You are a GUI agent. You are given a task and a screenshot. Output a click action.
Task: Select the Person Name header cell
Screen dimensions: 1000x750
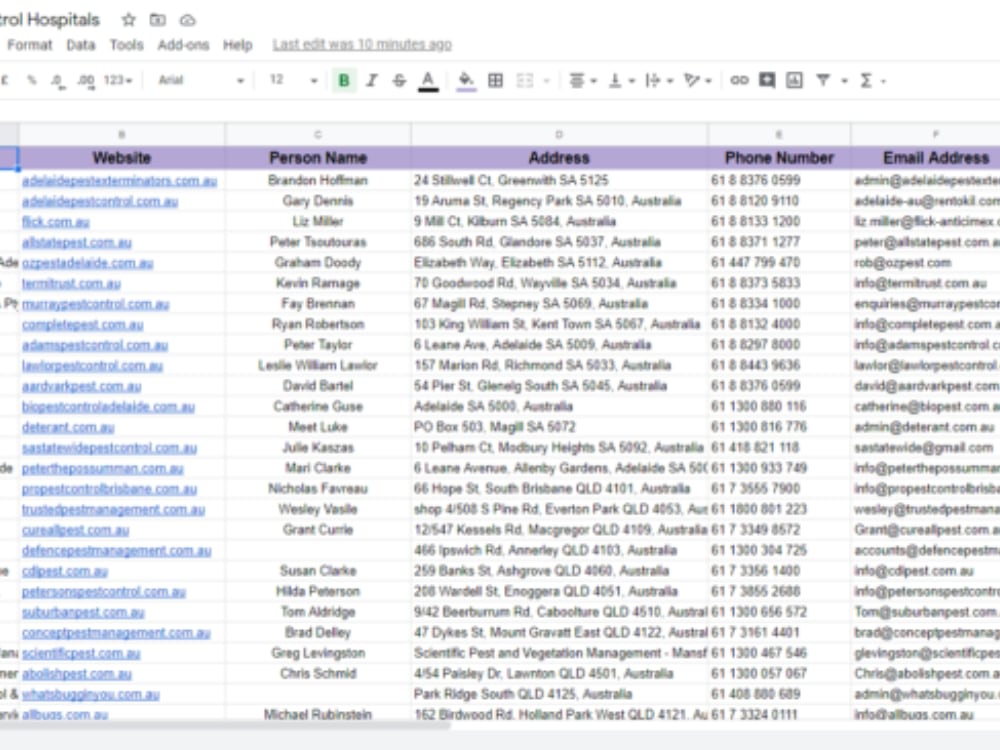[318, 158]
